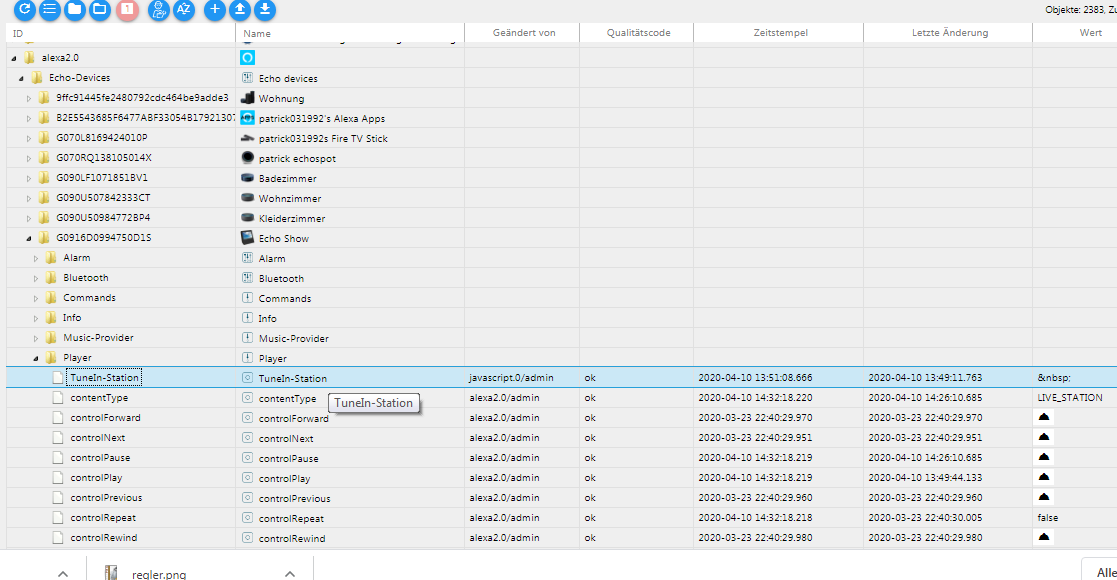1117x580 pixels.
Task: Click the A-Z sort toolbar icon
Action: [x=184, y=9]
